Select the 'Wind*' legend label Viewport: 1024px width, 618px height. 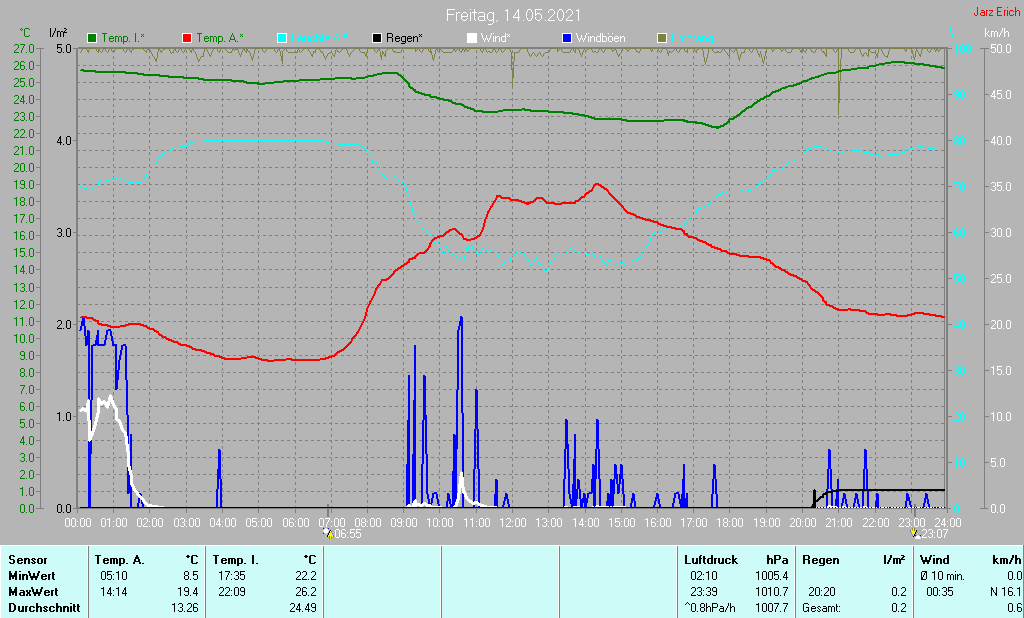496,39
